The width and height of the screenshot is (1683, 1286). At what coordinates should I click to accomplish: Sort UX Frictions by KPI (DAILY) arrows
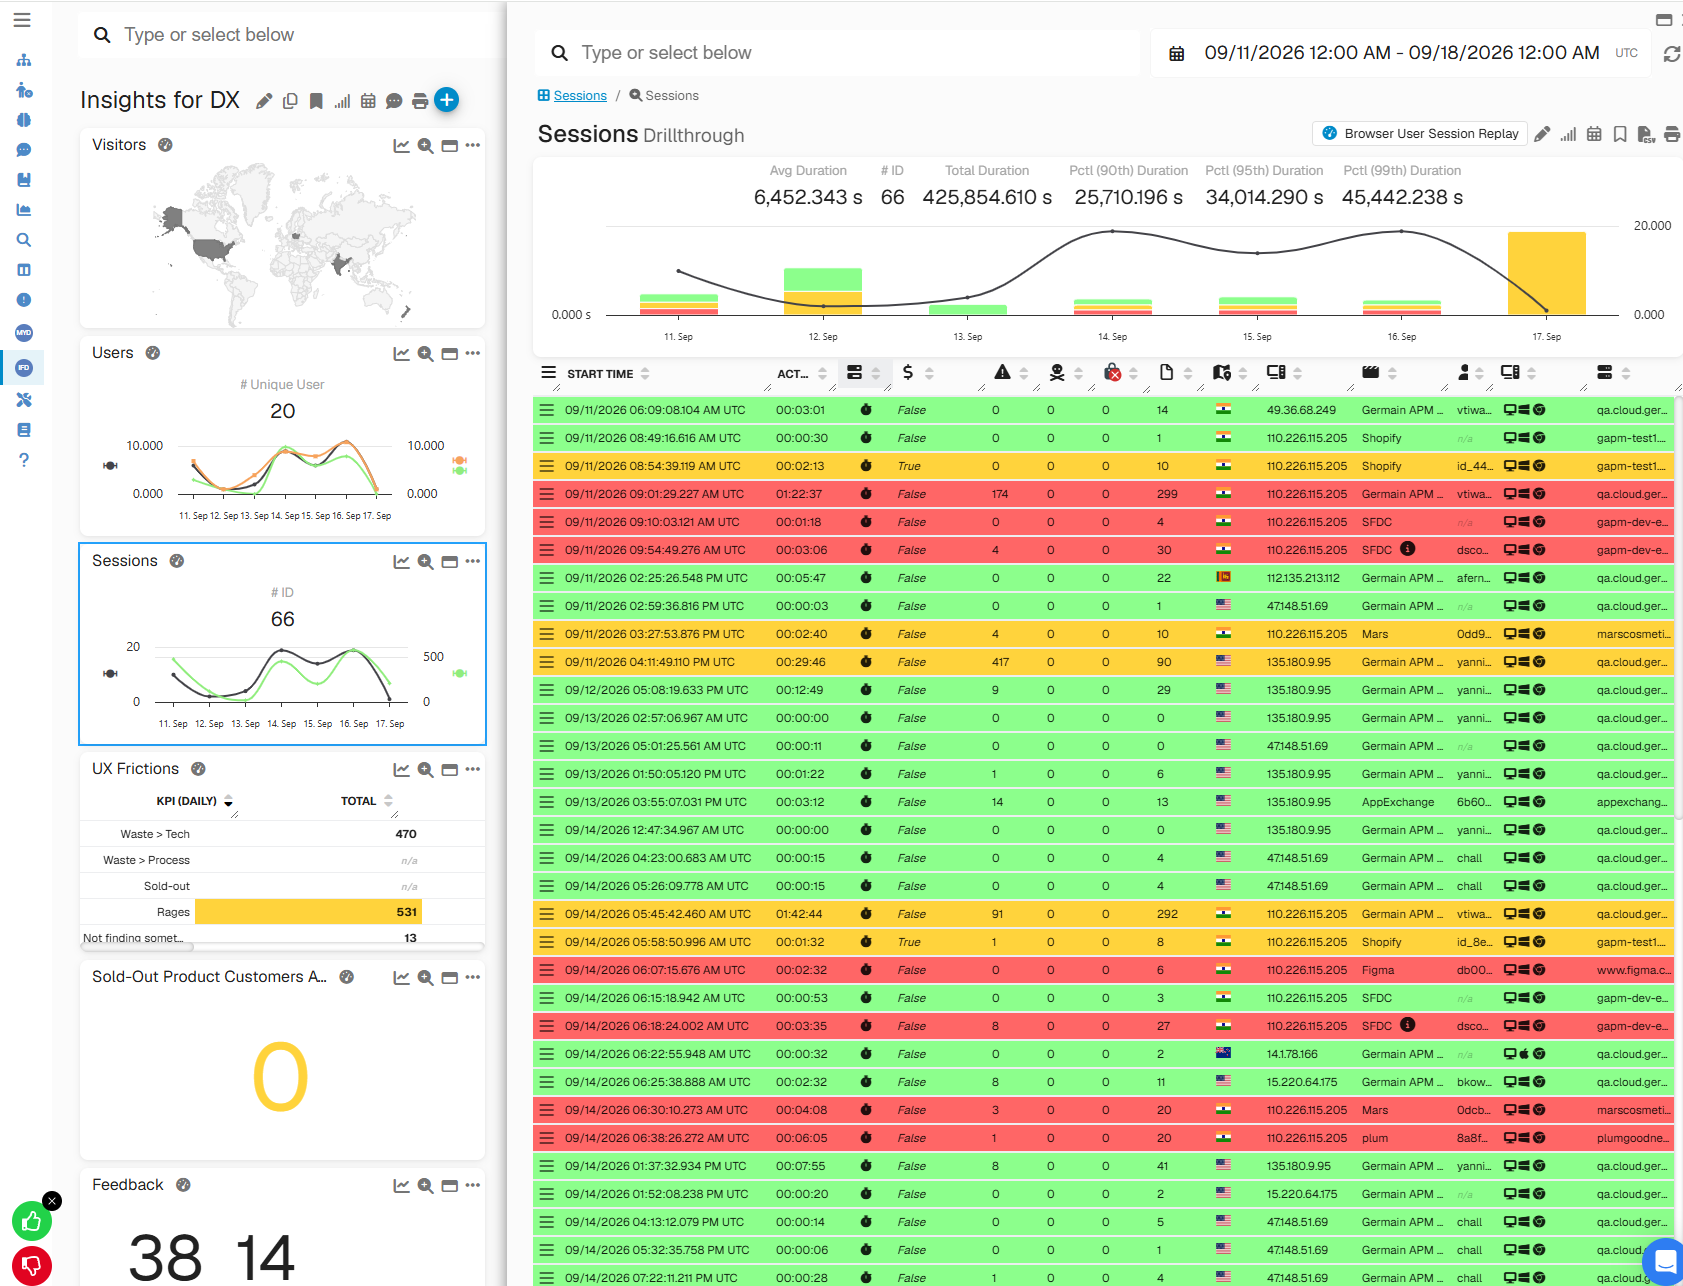tap(228, 801)
